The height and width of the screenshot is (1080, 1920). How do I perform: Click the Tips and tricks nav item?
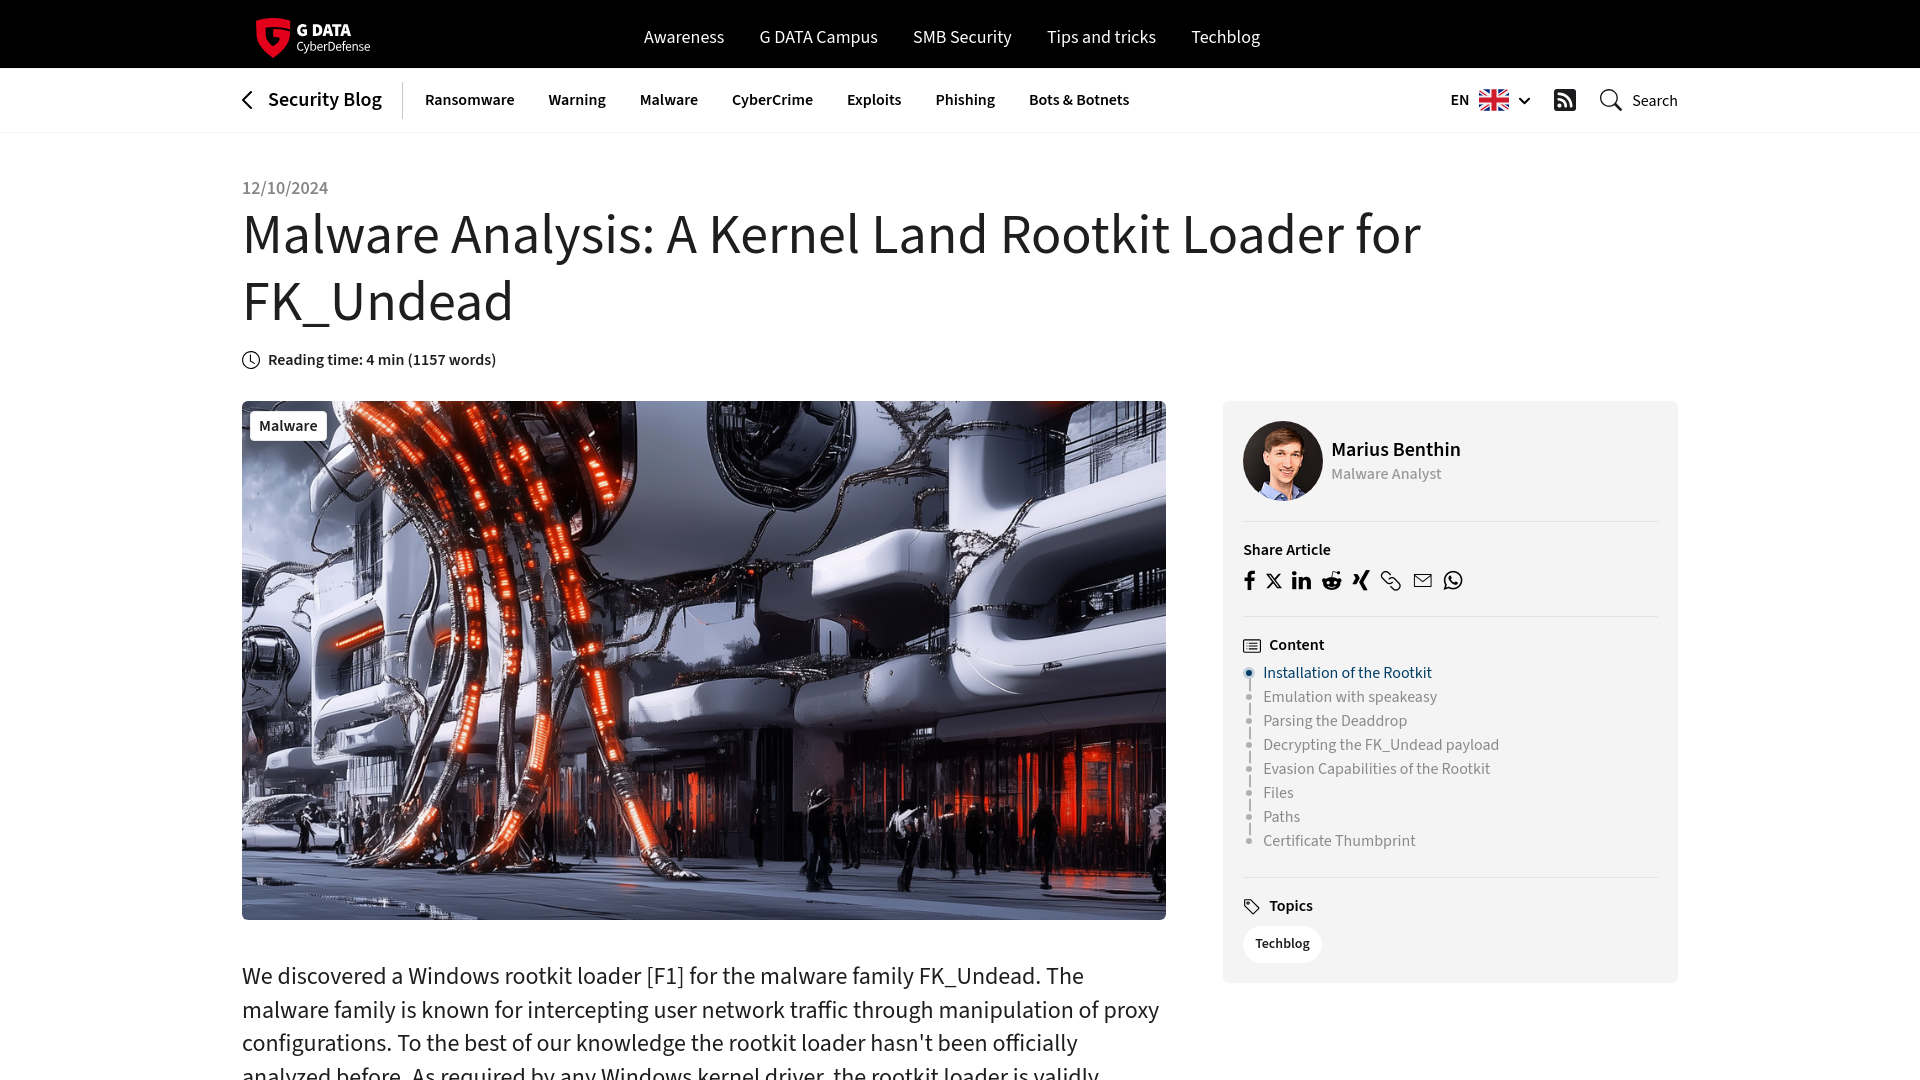[1101, 36]
